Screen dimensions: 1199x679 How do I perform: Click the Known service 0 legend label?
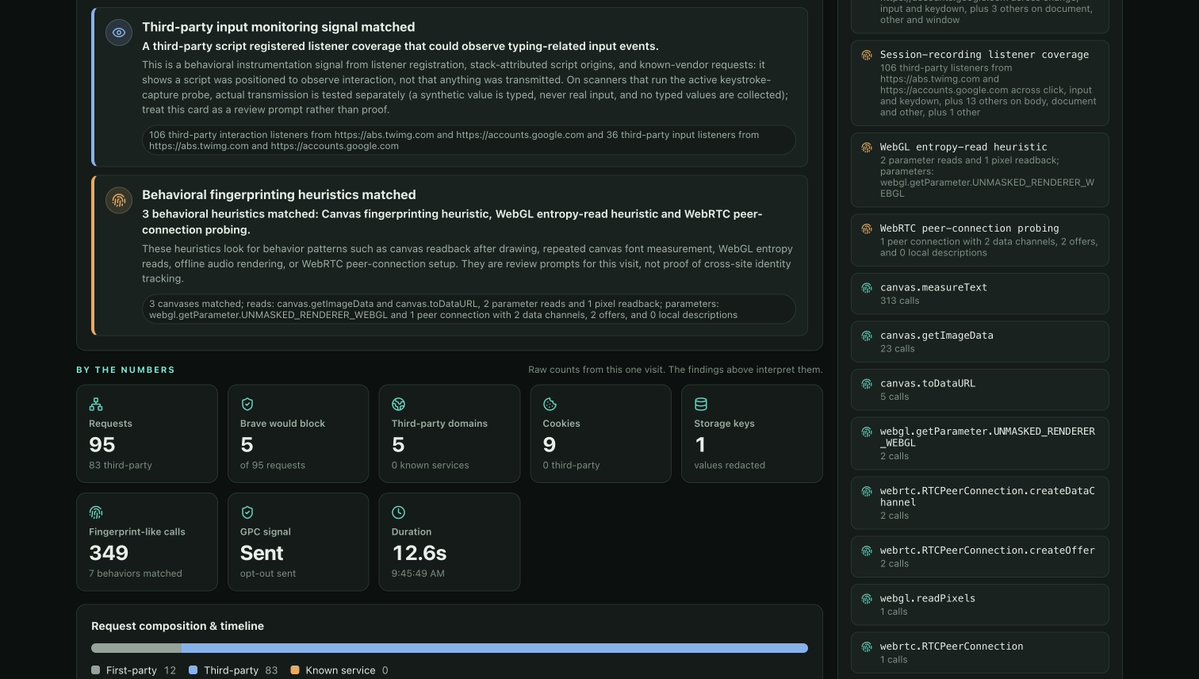pyautogui.click(x=346, y=670)
